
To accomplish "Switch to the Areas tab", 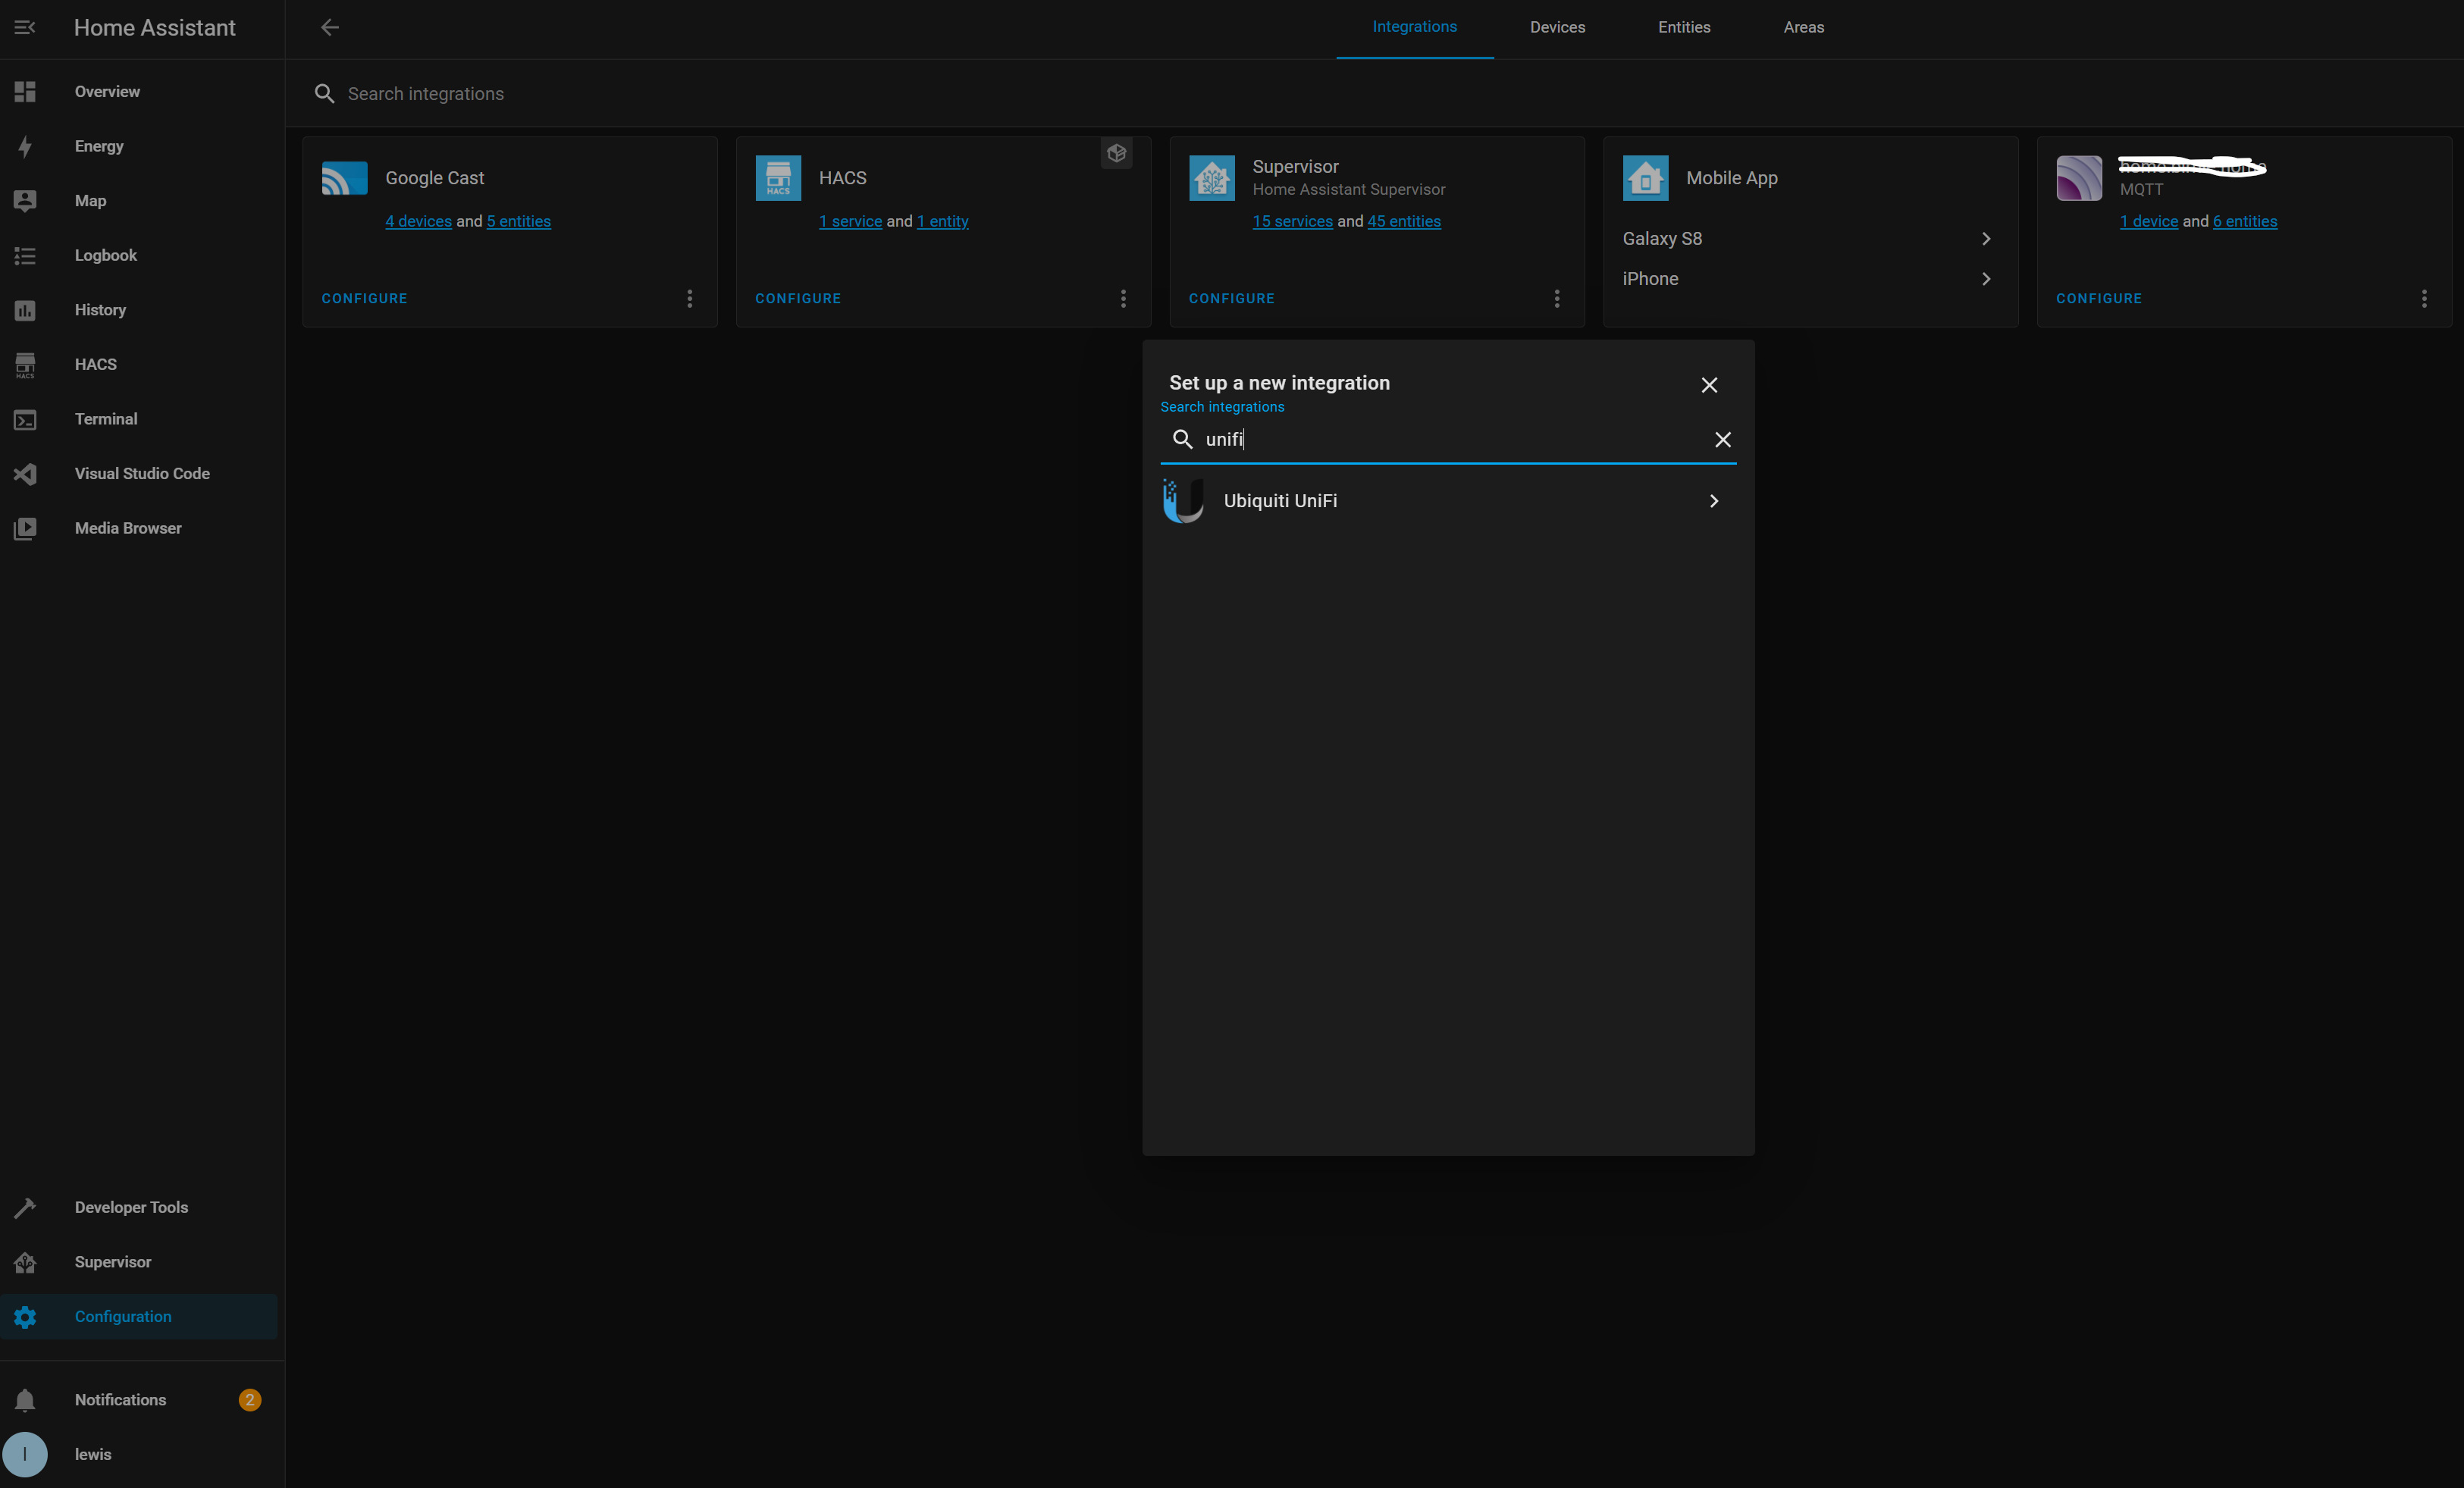I will [1804, 27].
